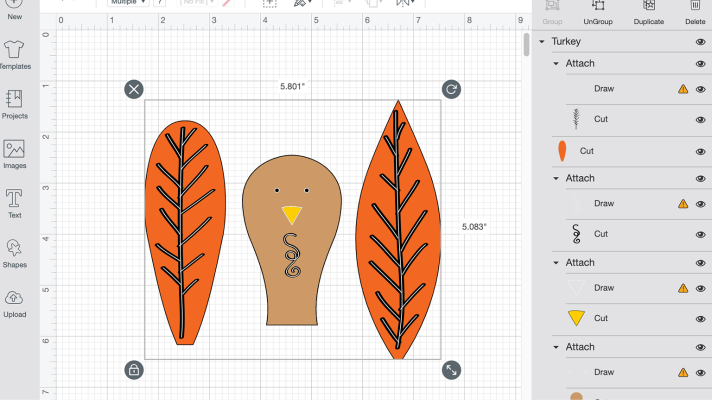Screen dimensions: 712x400
Task: Click the resize arrows handle on selection
Action: [x=451, y=370]
